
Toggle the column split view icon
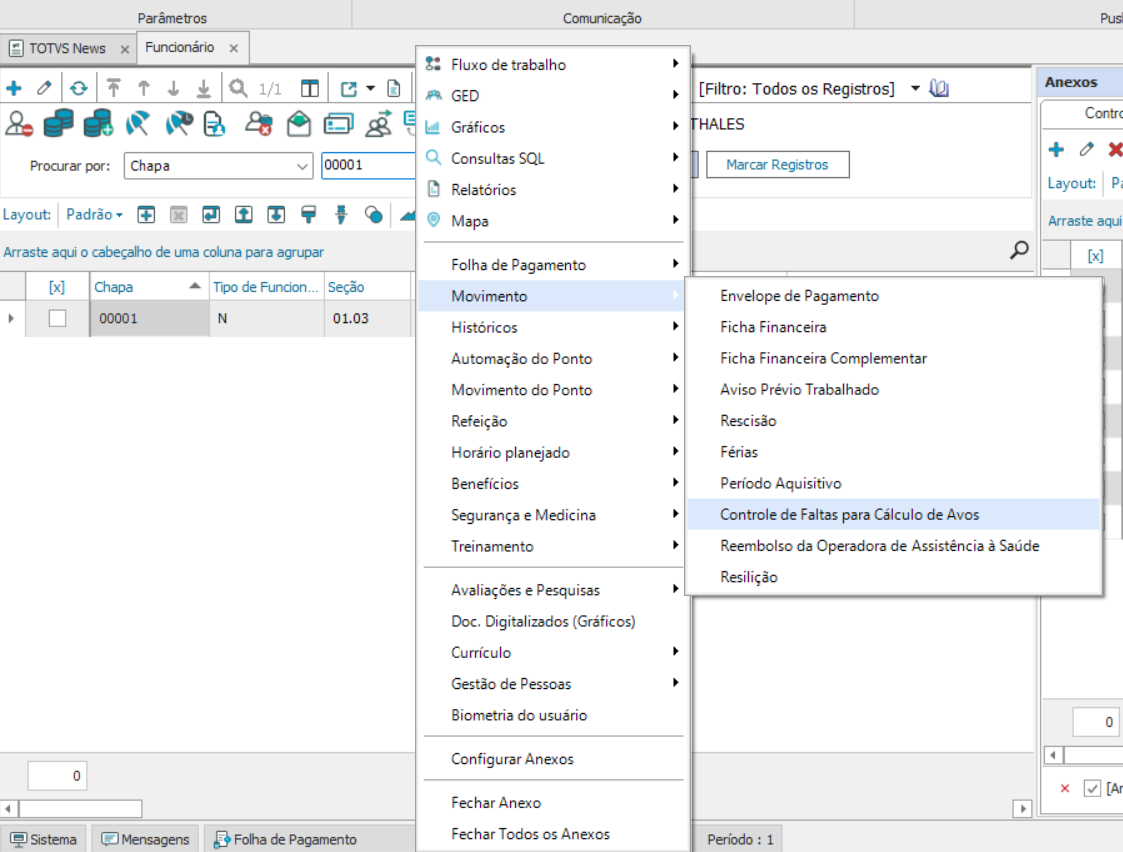tap(309, 88)
